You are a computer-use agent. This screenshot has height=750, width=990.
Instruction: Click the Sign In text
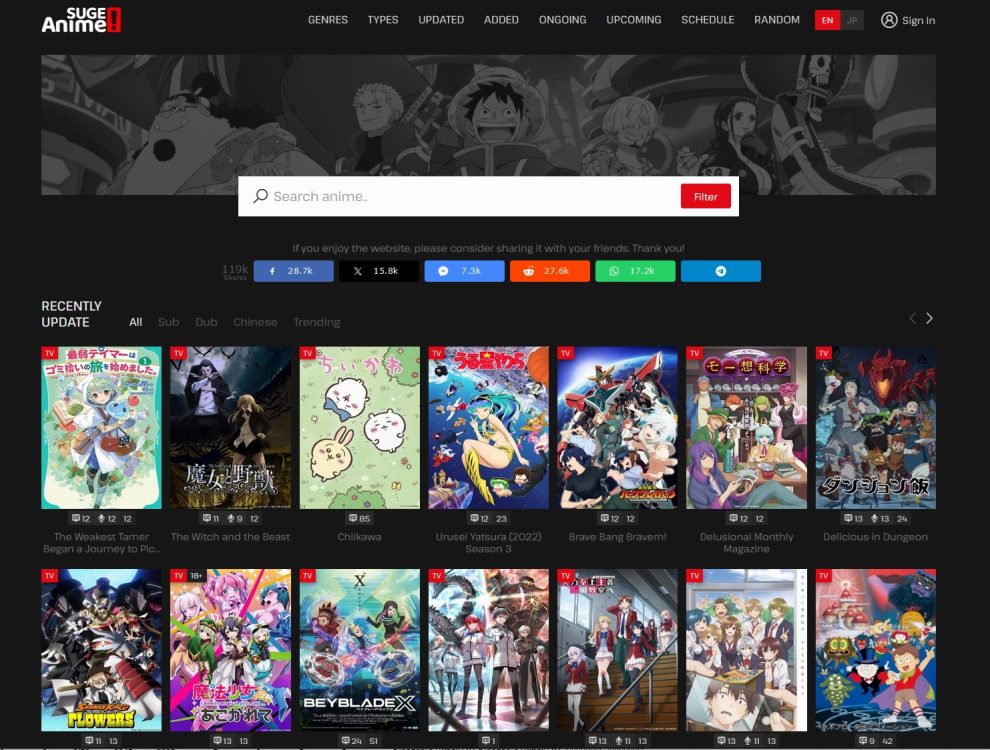(x=918, y=20)
